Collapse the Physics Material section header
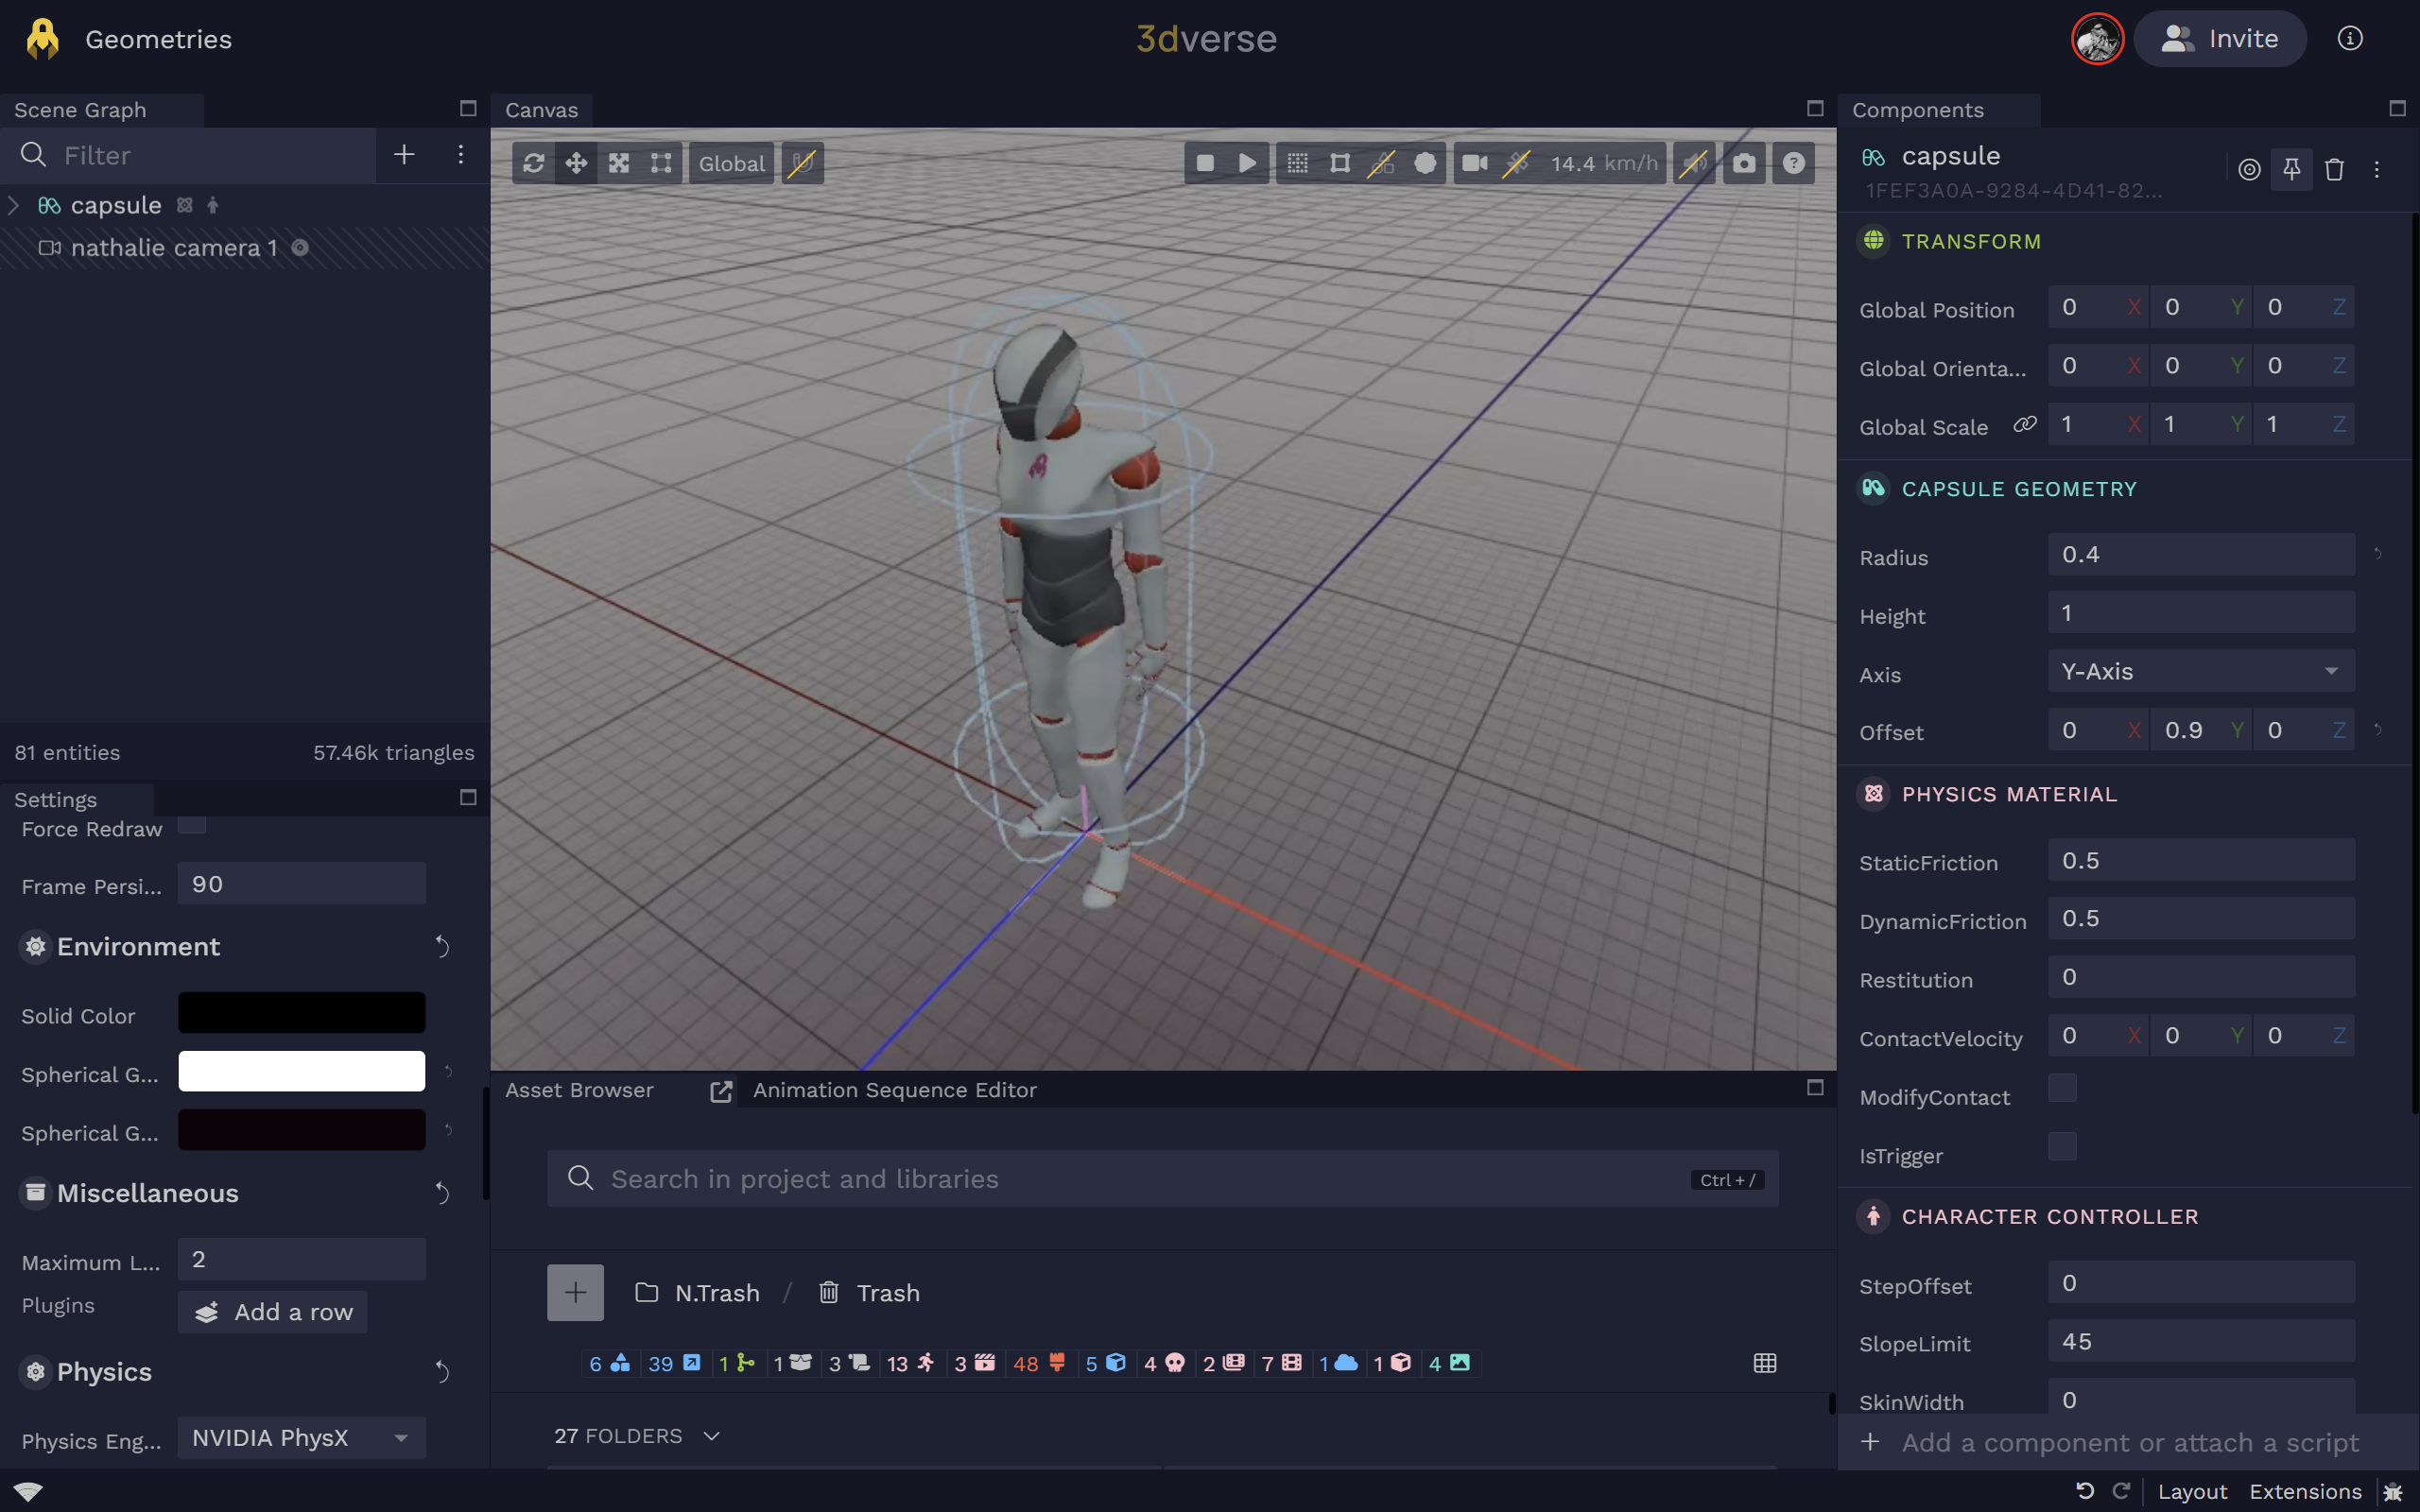The image size is (2420, 1512). pos(2008,794)
